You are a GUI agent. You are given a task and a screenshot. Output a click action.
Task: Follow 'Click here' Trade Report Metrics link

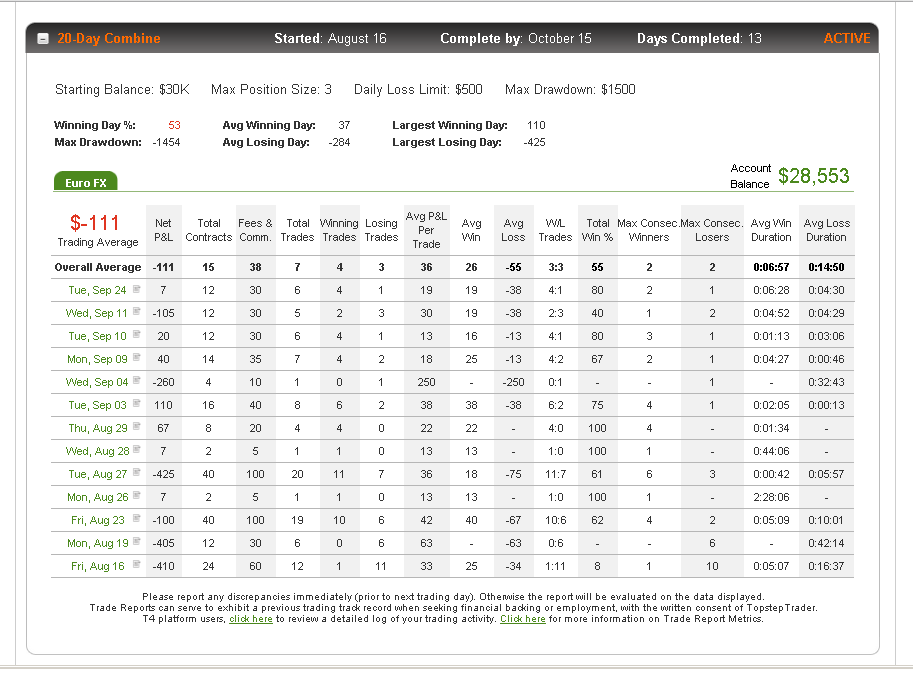pos(523,619)
